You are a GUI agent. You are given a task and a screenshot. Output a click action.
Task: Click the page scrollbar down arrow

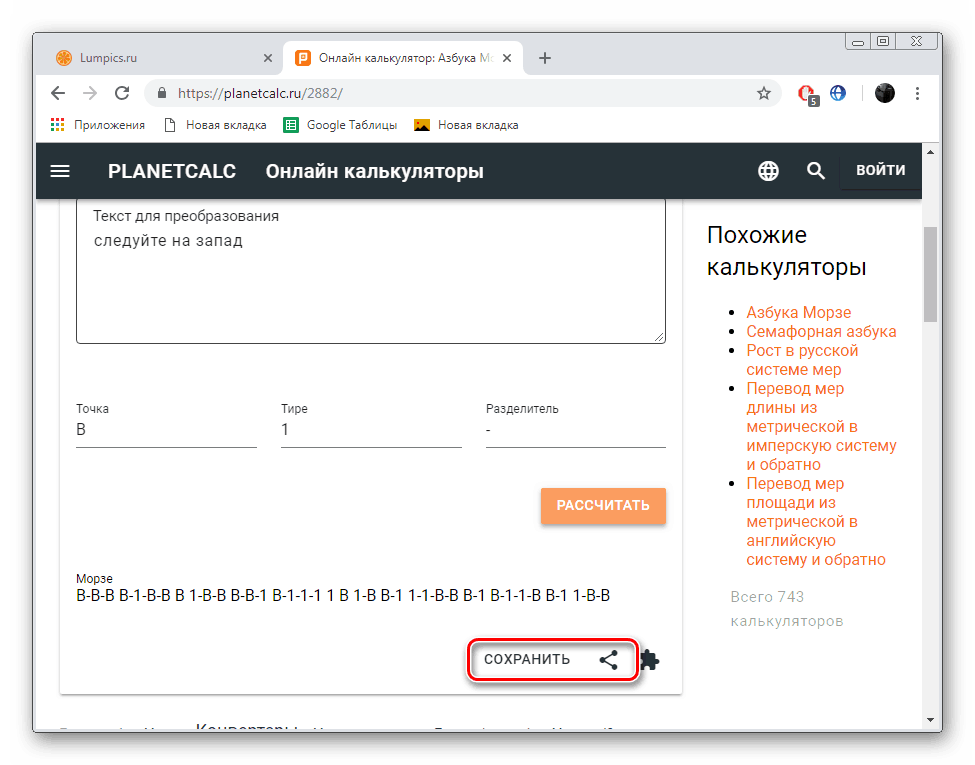pyautogui.click(x=930, y=720)
